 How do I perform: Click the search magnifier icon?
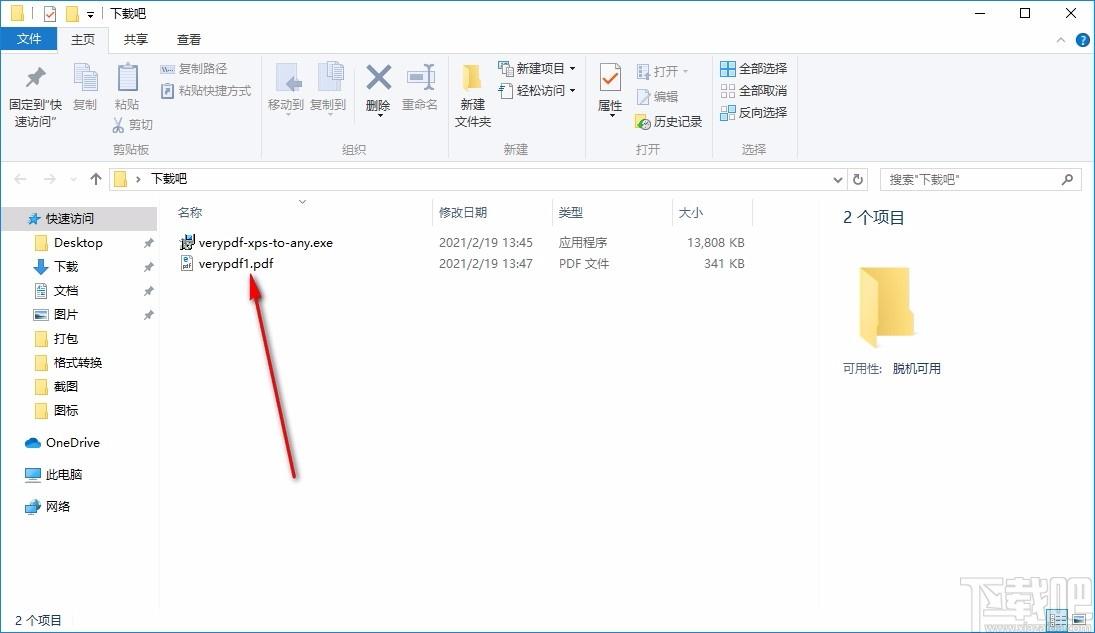(x=1067, y=180)
